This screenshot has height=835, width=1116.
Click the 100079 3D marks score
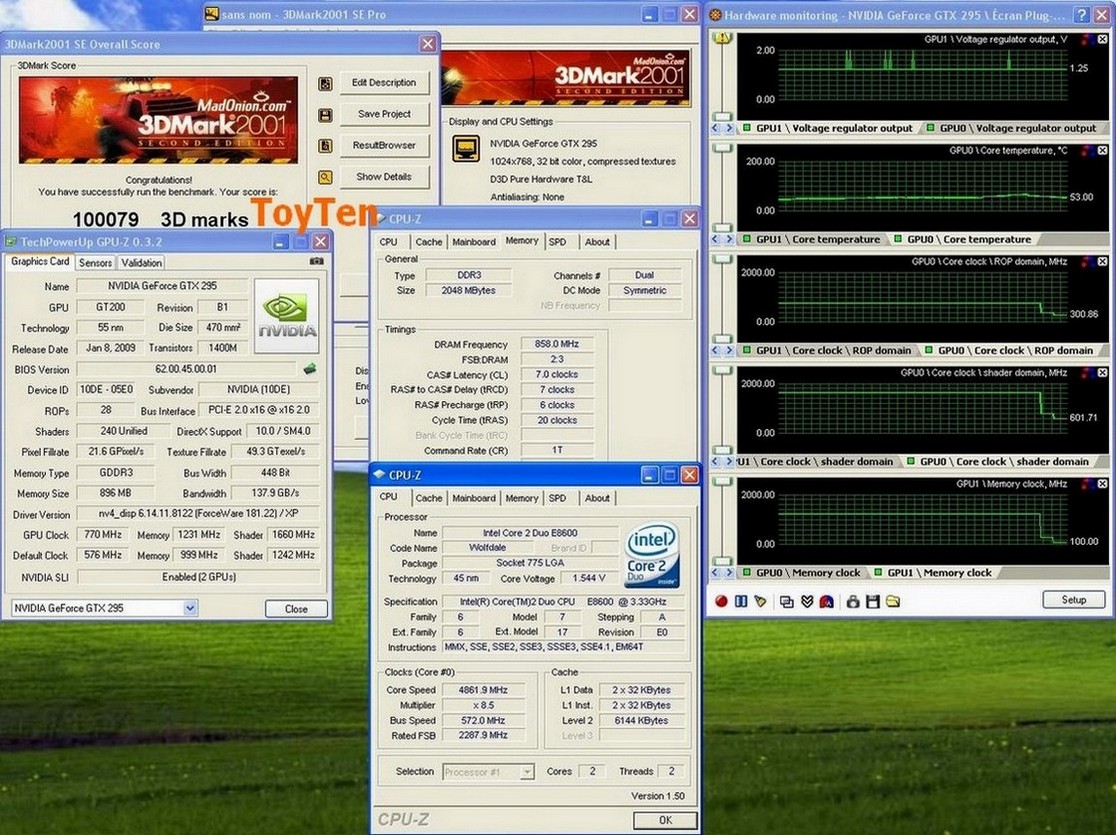[x=160, y=219]
